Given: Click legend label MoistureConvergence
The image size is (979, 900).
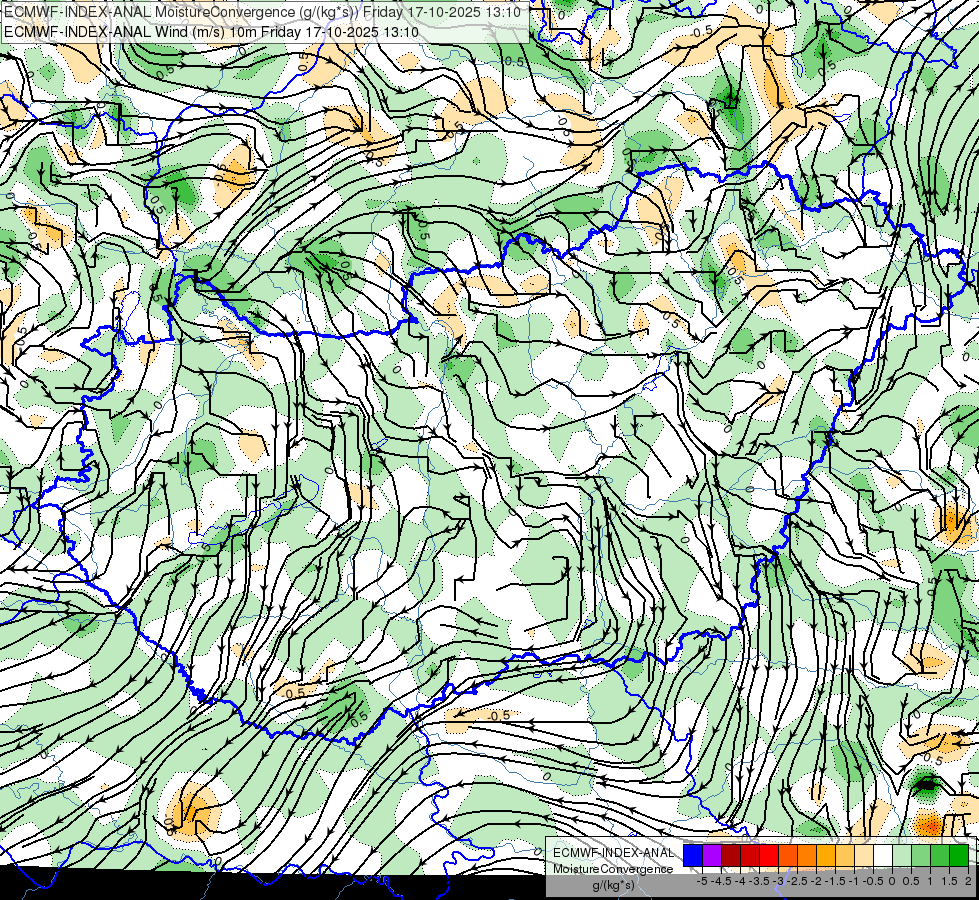Looking at the screenshot, I should [x=613, y=869].
